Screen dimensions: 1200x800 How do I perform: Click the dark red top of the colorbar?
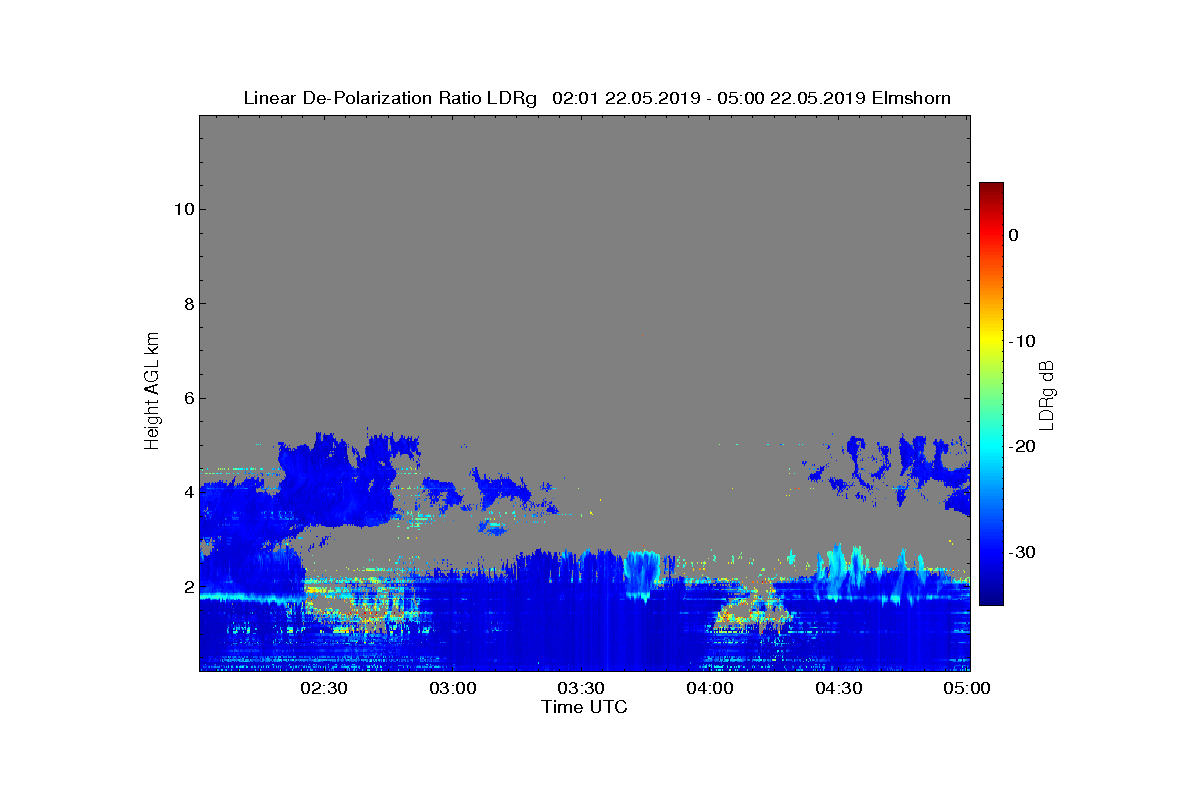point(991,190)
